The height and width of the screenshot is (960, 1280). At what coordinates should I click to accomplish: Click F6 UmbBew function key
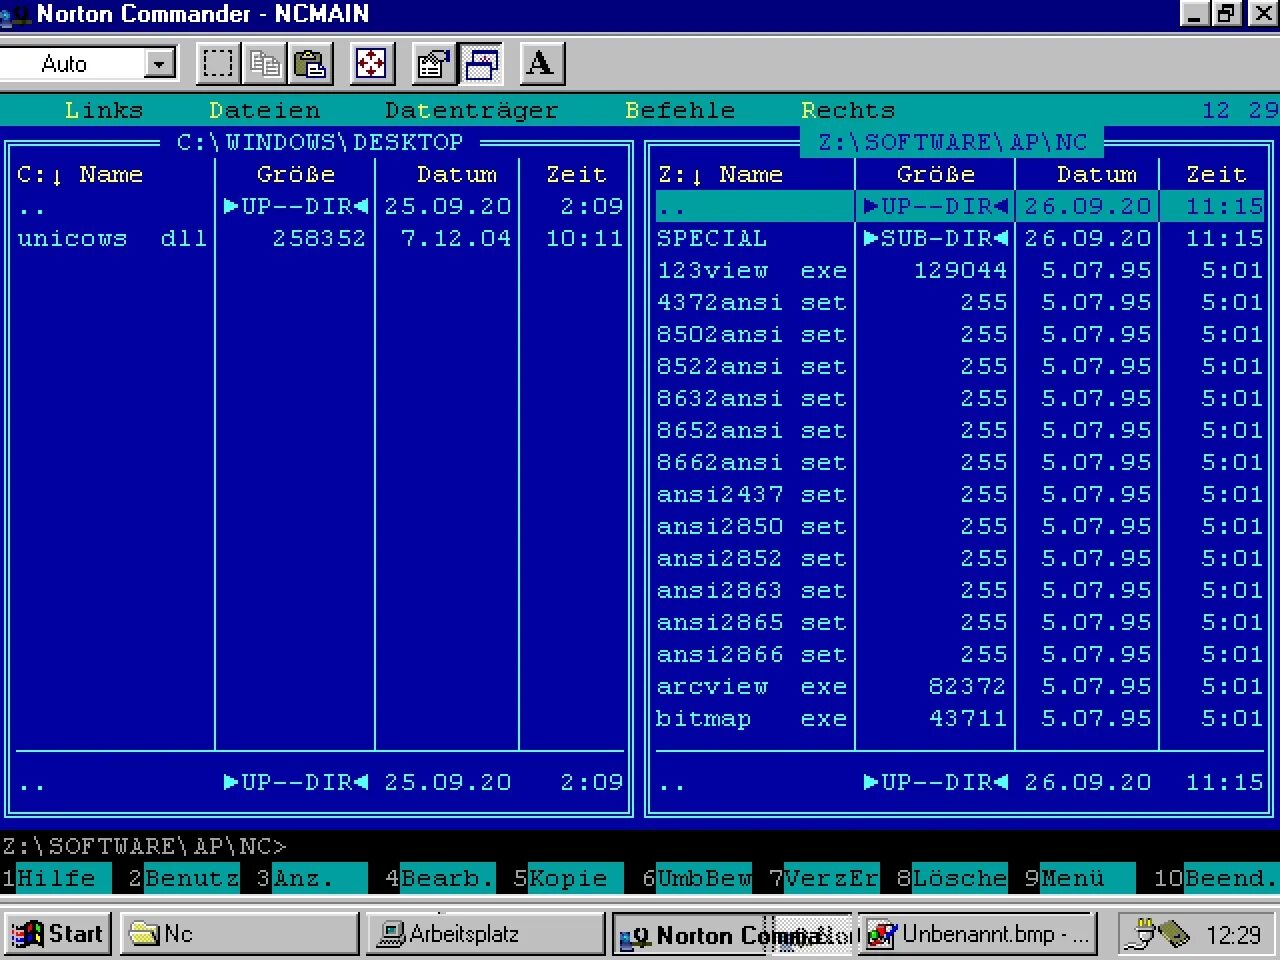click(x=696, y=878)
